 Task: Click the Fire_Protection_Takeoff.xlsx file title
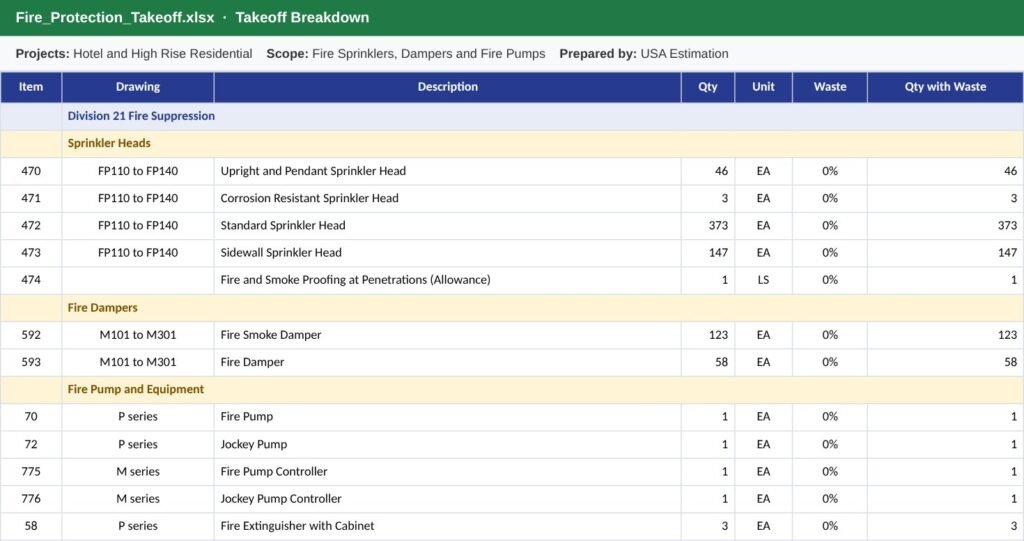coord(115,18)
